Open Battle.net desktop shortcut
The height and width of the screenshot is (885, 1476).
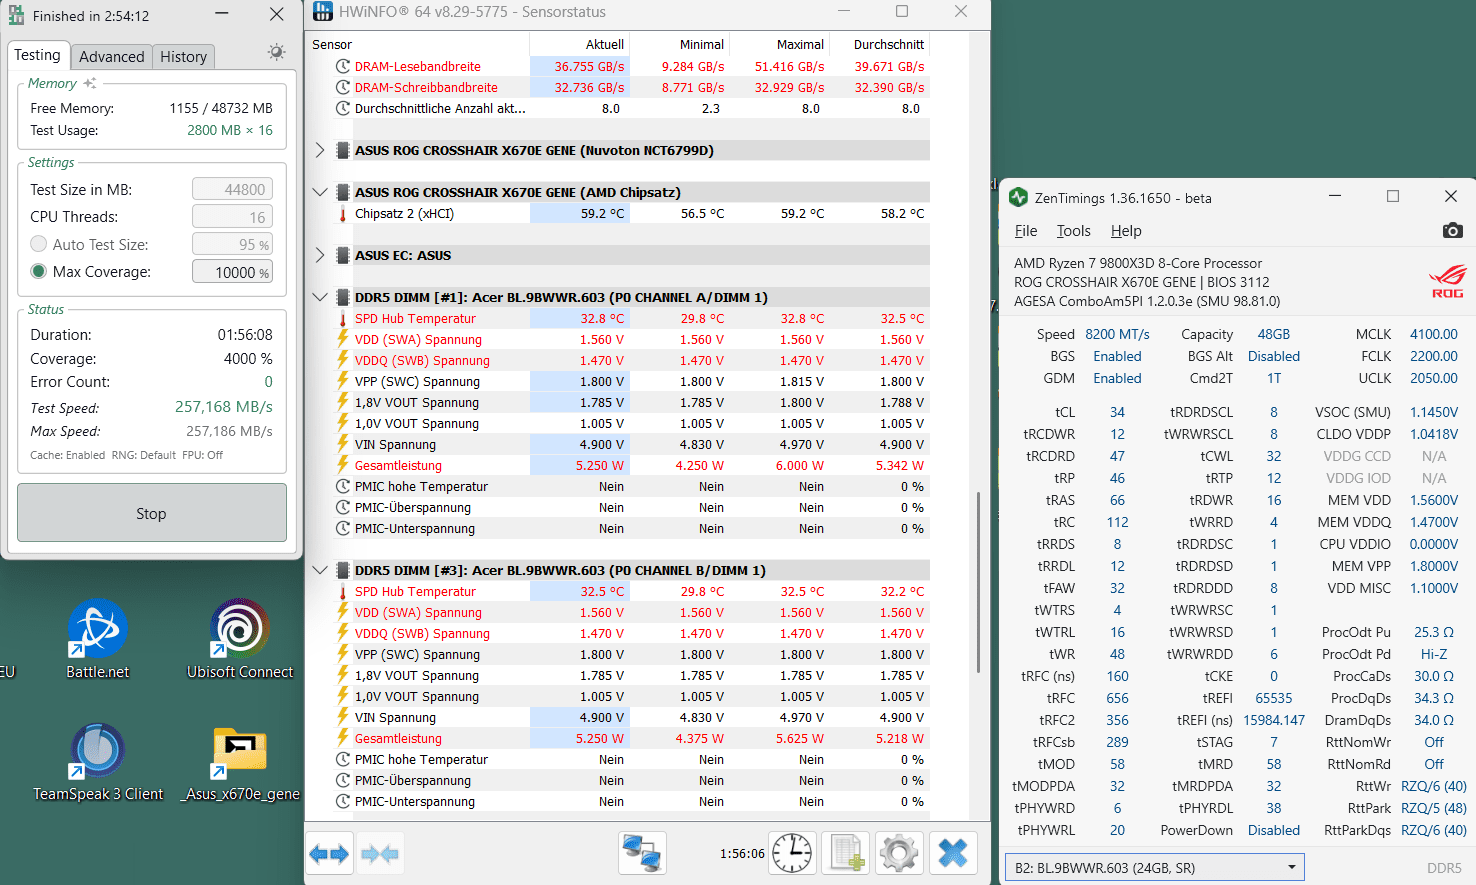(97, 639)
